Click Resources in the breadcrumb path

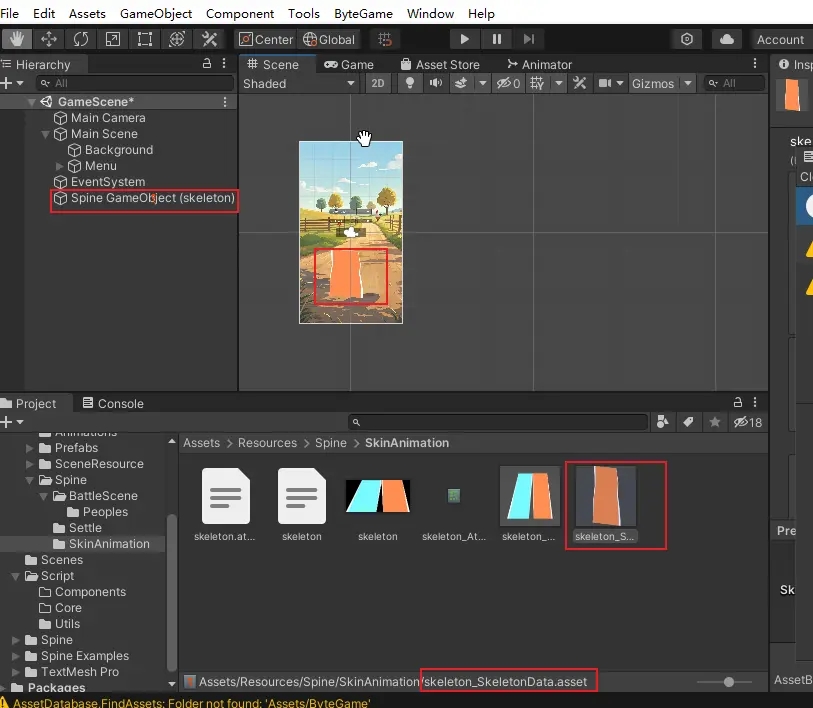(267, 443)
